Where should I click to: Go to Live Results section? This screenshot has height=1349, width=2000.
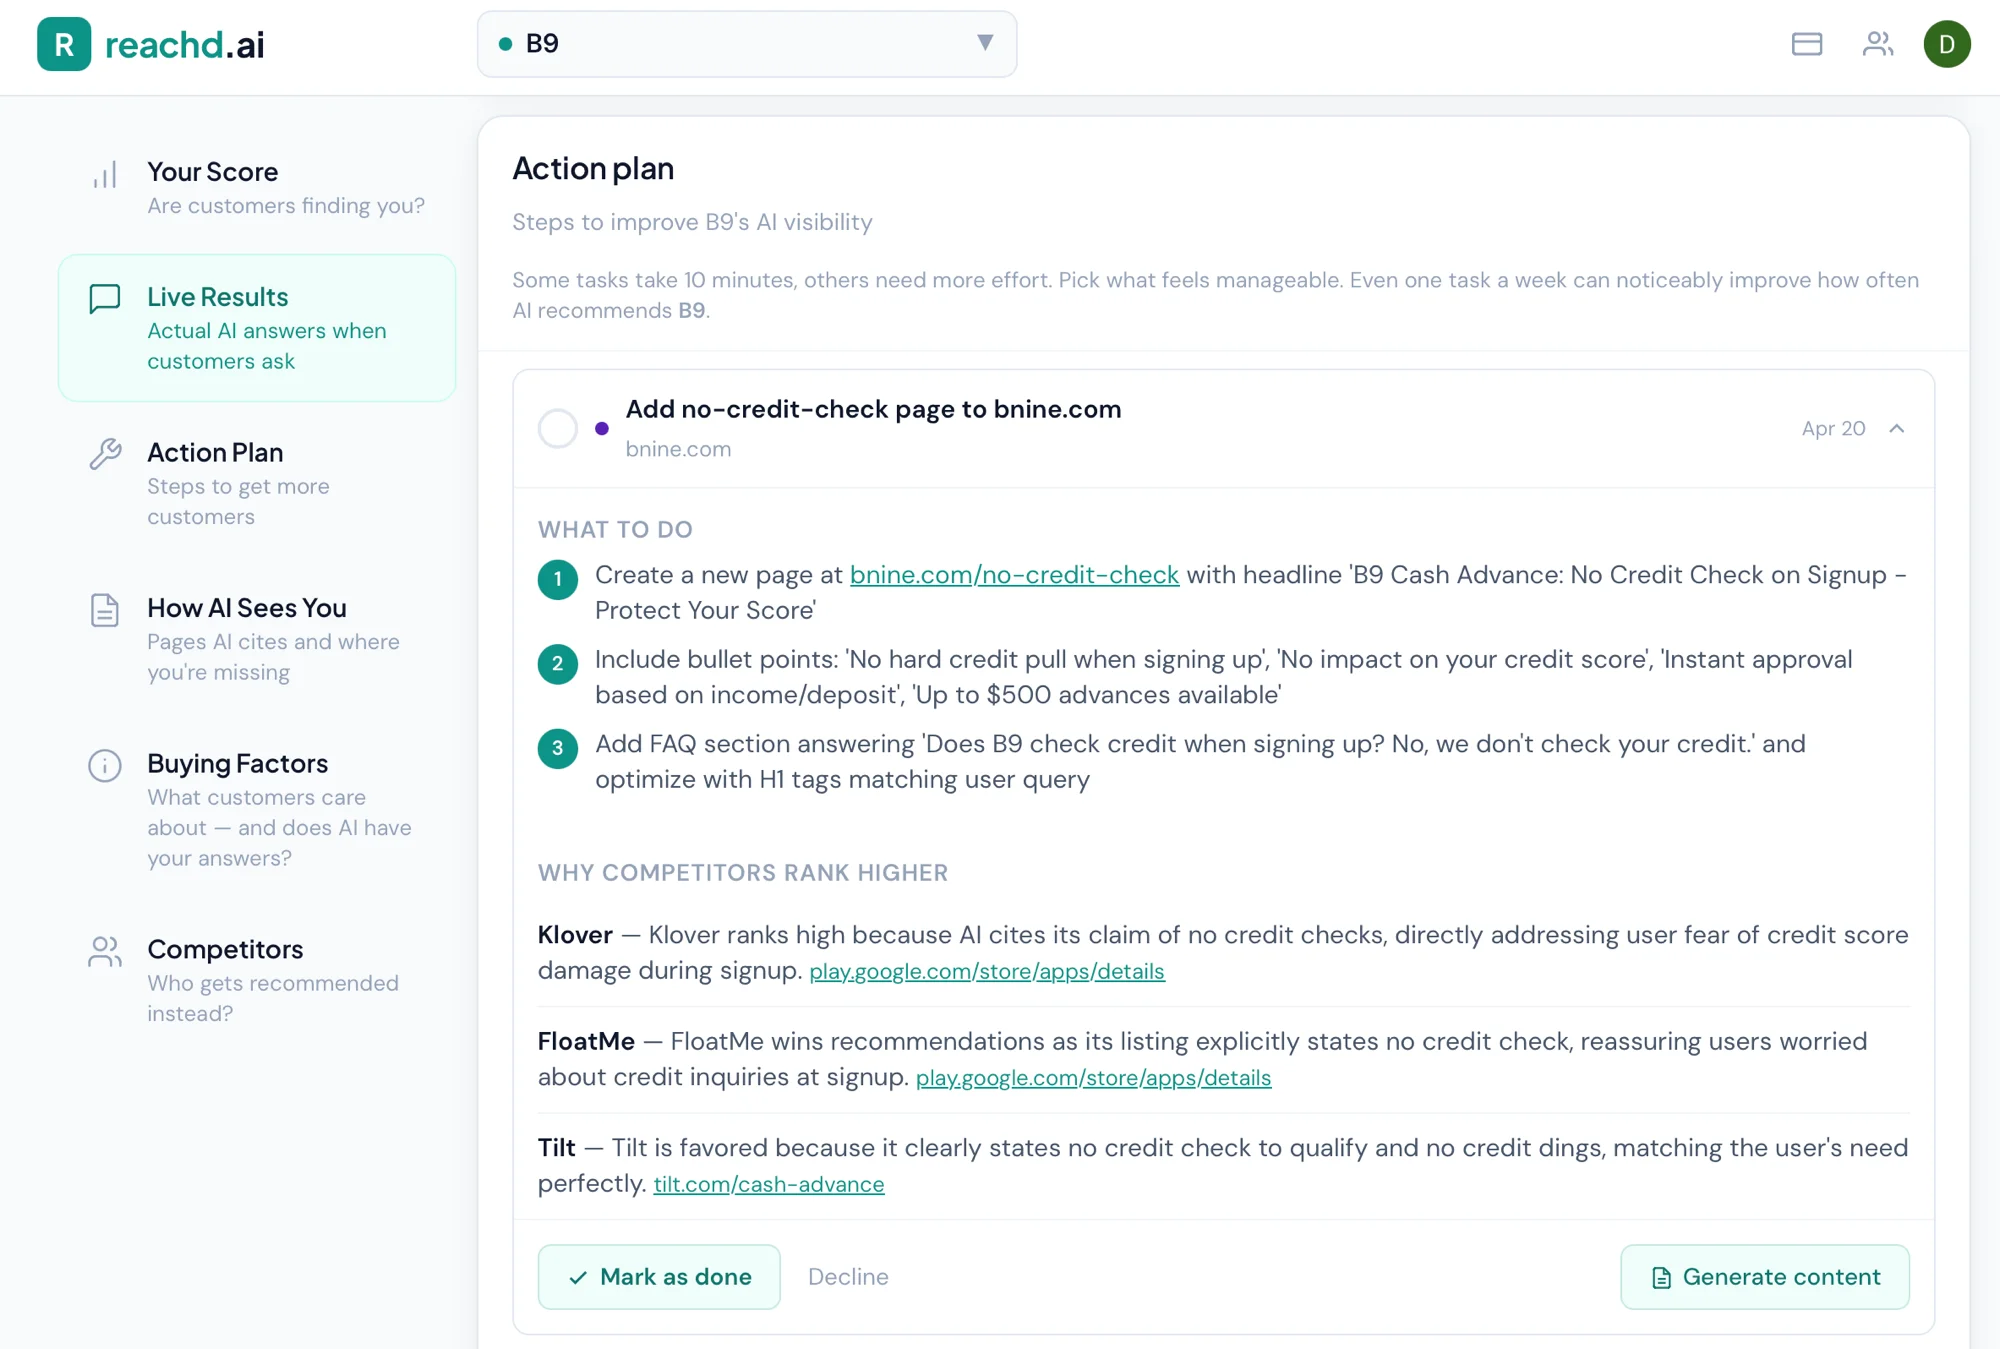[x=257, y=328]
